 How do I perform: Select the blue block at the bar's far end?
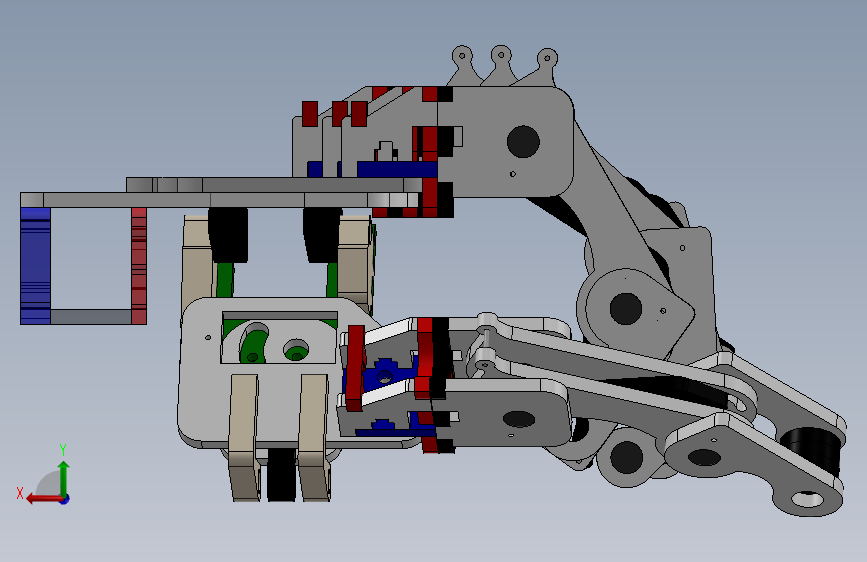[x=35, y=266]
